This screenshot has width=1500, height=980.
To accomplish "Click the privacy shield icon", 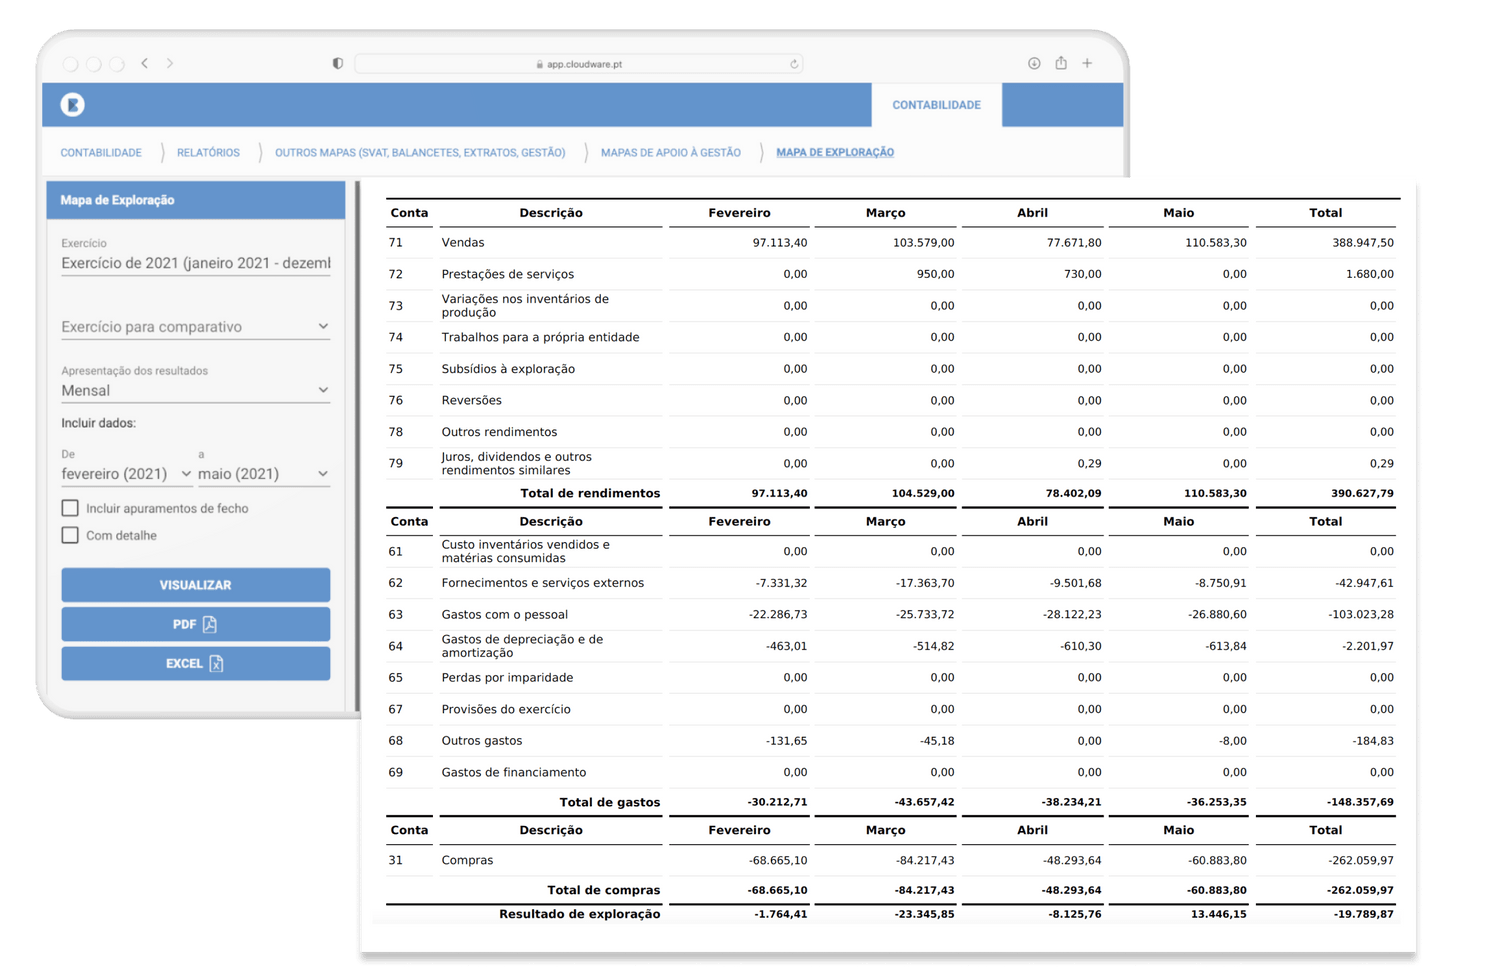I will point(338,63).
